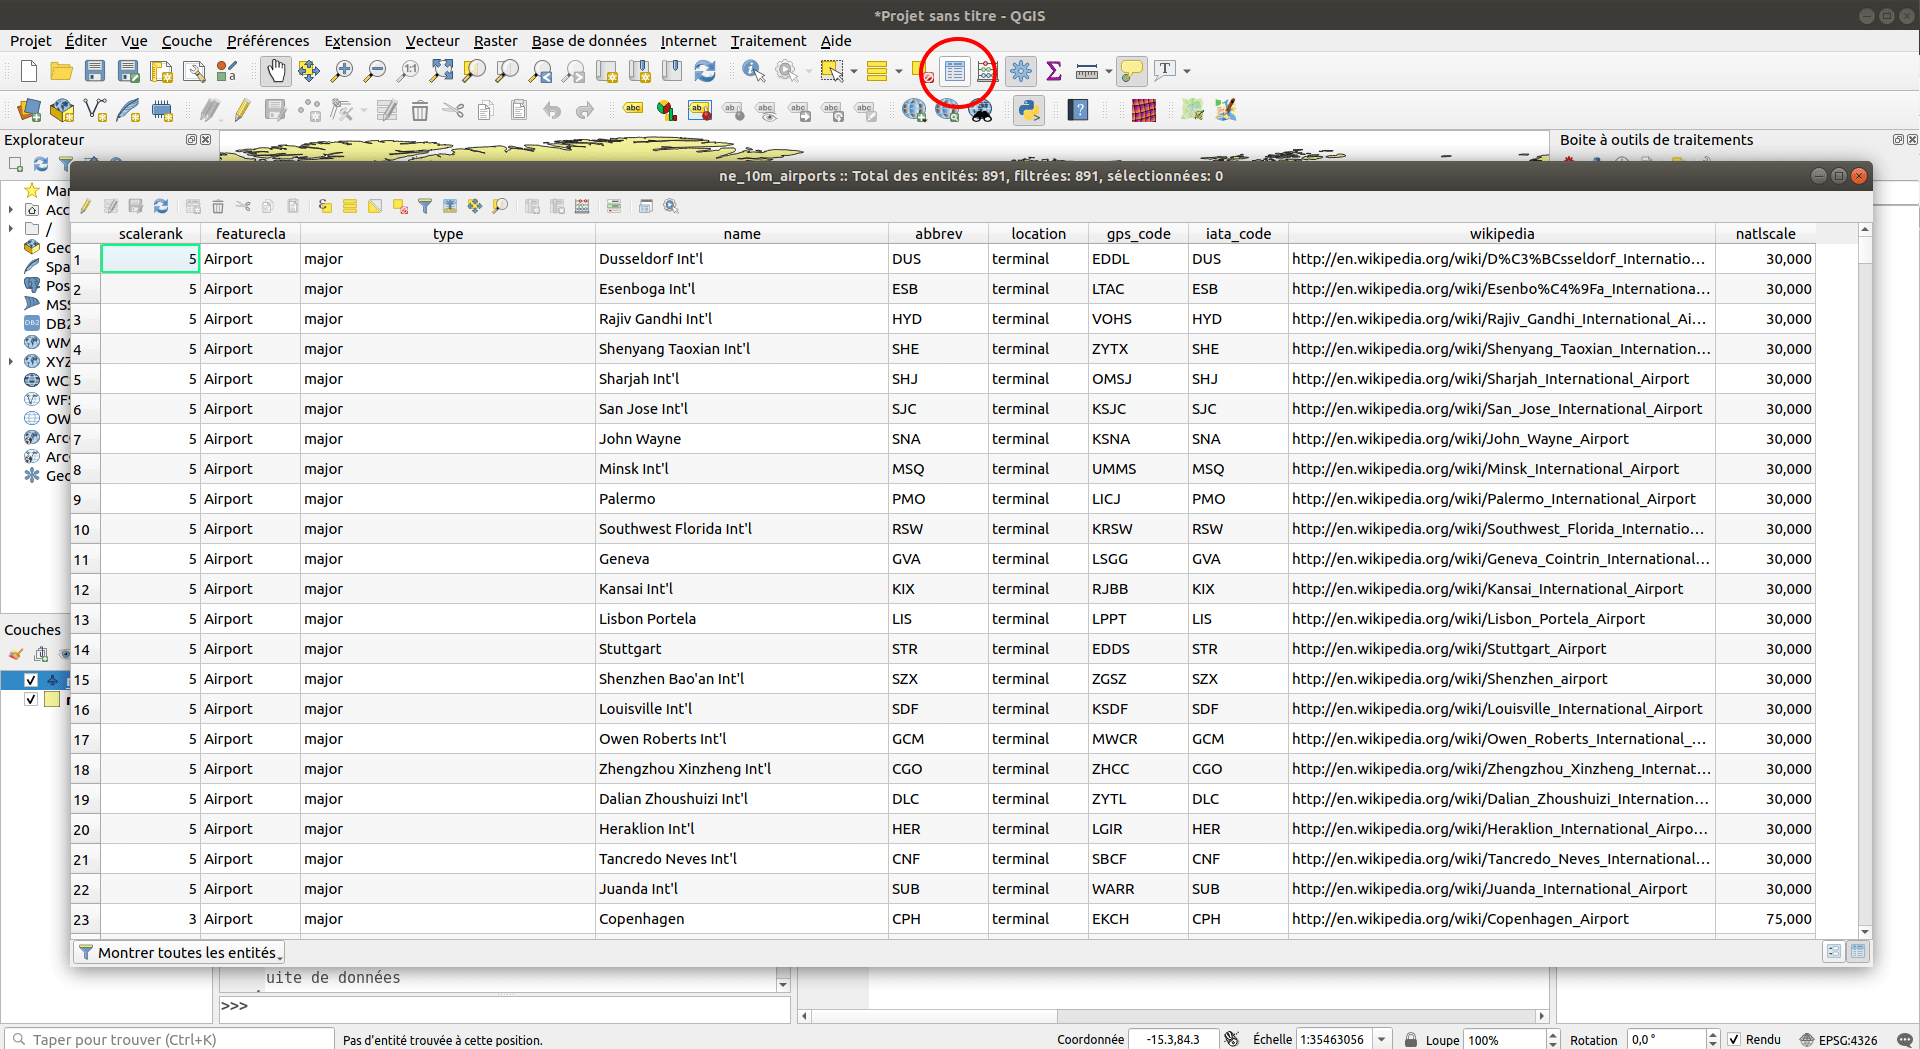
Task: Select features using an expression in attribute table
Action: click(x=325, y=206)
